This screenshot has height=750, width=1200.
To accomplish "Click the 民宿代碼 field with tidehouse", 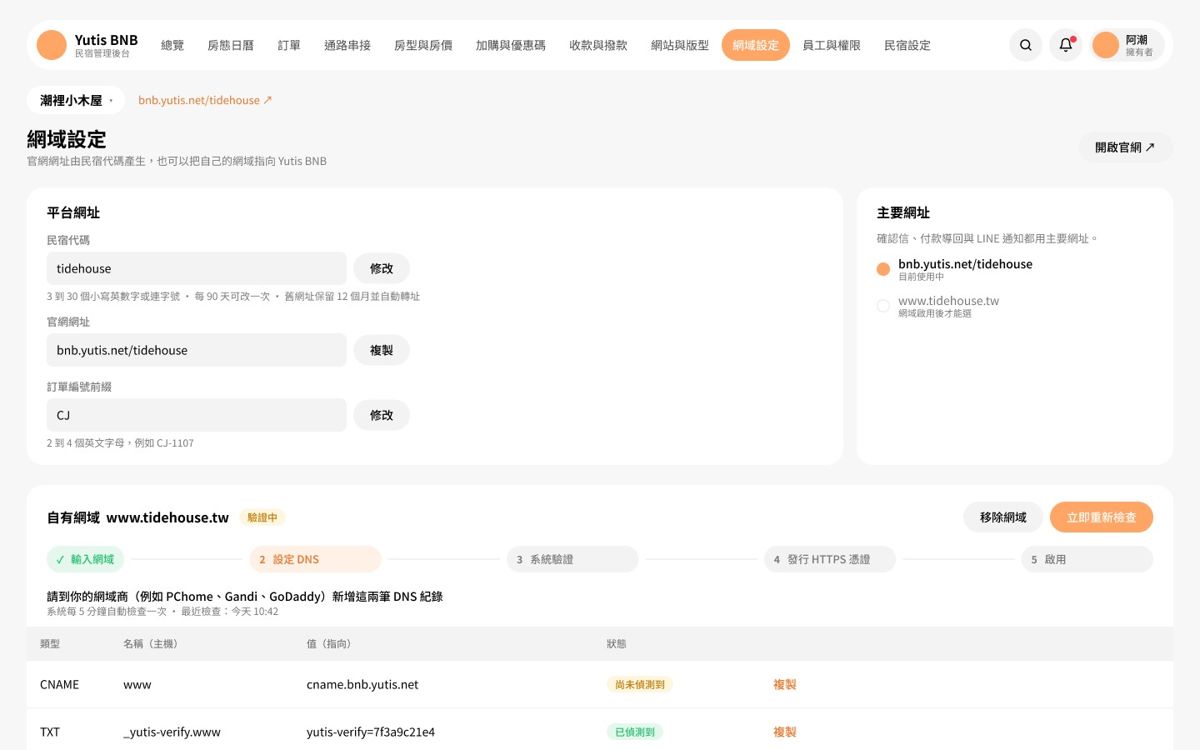I will (197, 268).
